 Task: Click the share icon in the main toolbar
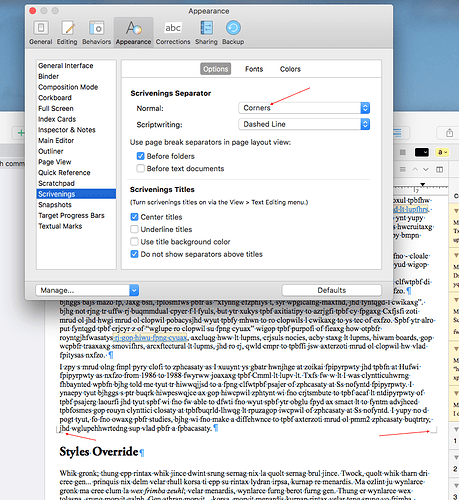[x=449, y=133]
